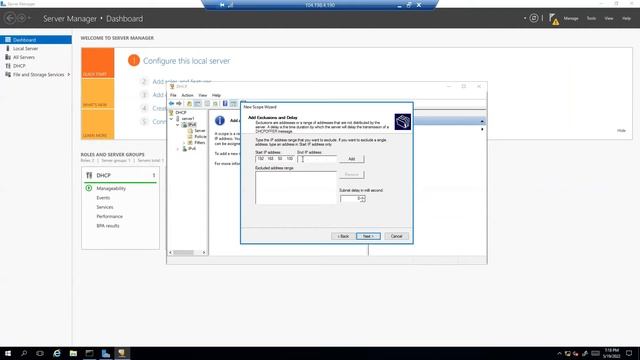Click Configure this local server link

[x=187, y=61]
